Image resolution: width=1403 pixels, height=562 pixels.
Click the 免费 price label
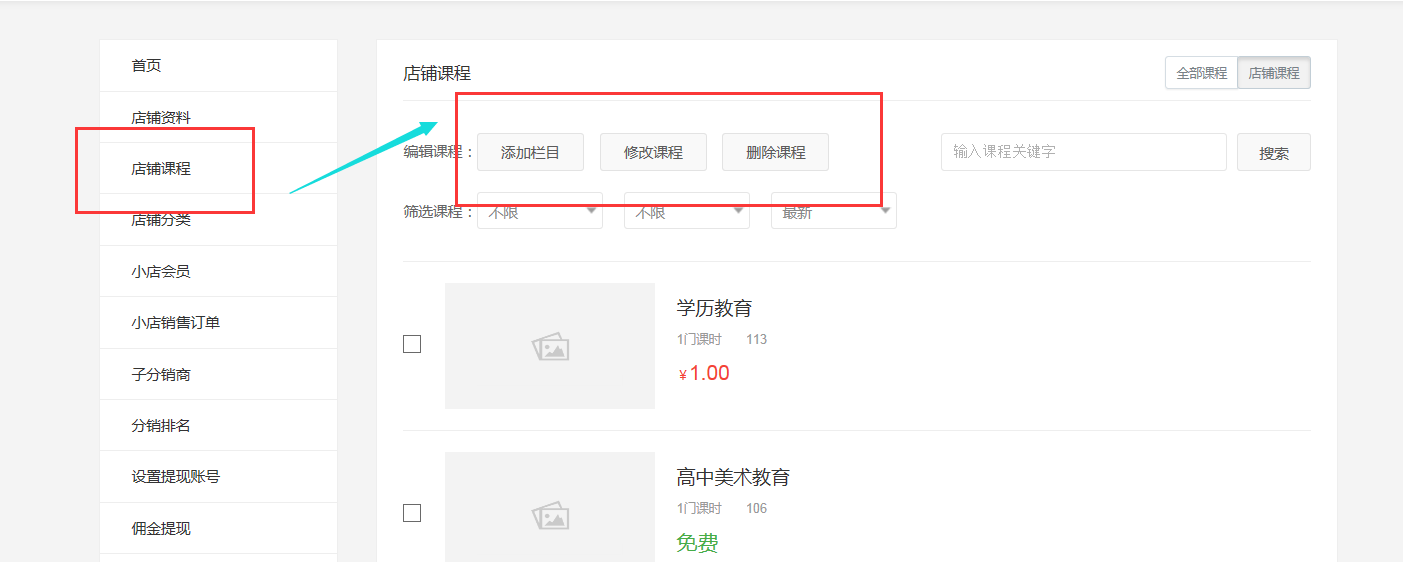click(697, 543)
